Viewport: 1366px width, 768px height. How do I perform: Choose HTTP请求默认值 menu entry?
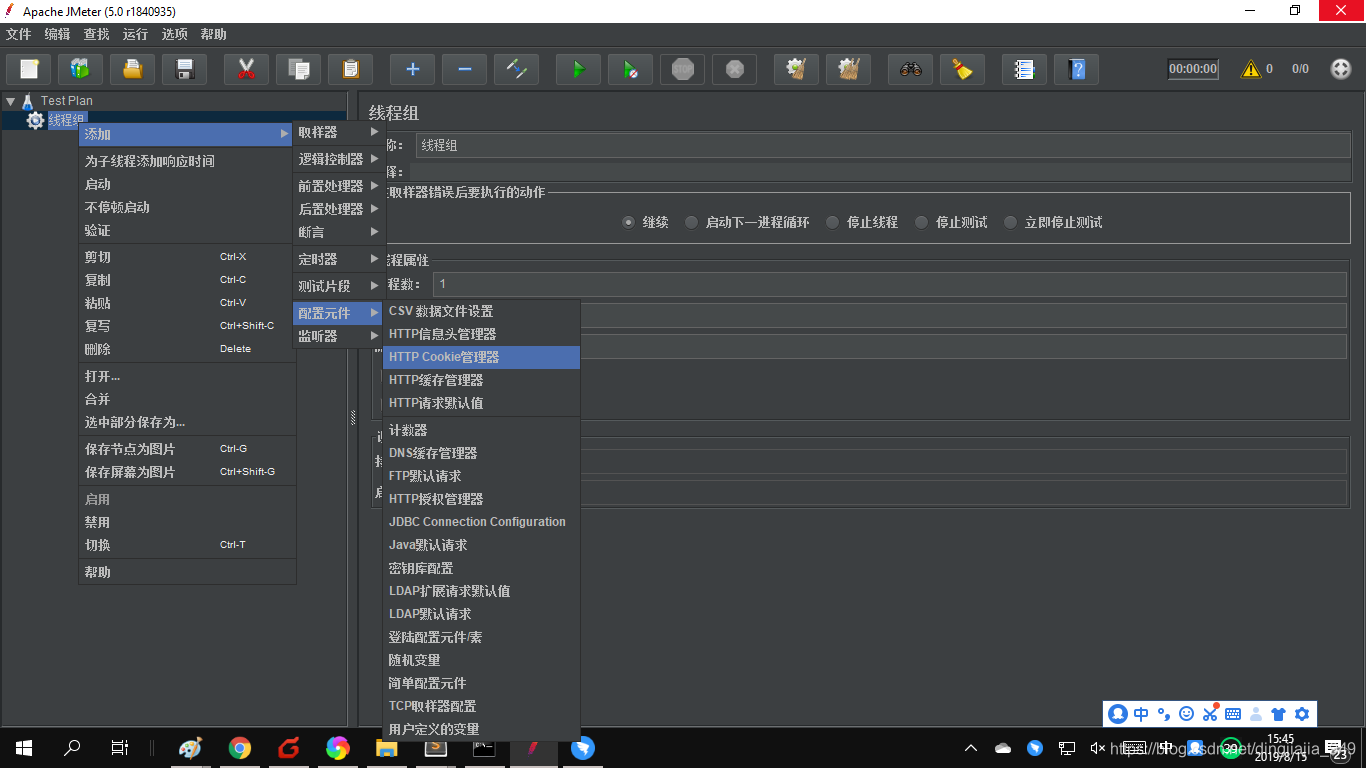(x=481, y=403)
